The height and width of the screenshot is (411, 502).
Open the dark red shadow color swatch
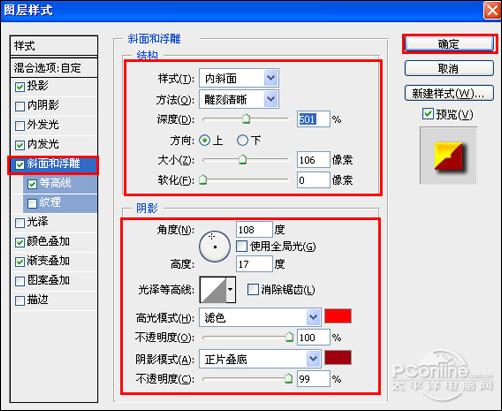pyautogui.click(x=338, y=358)
